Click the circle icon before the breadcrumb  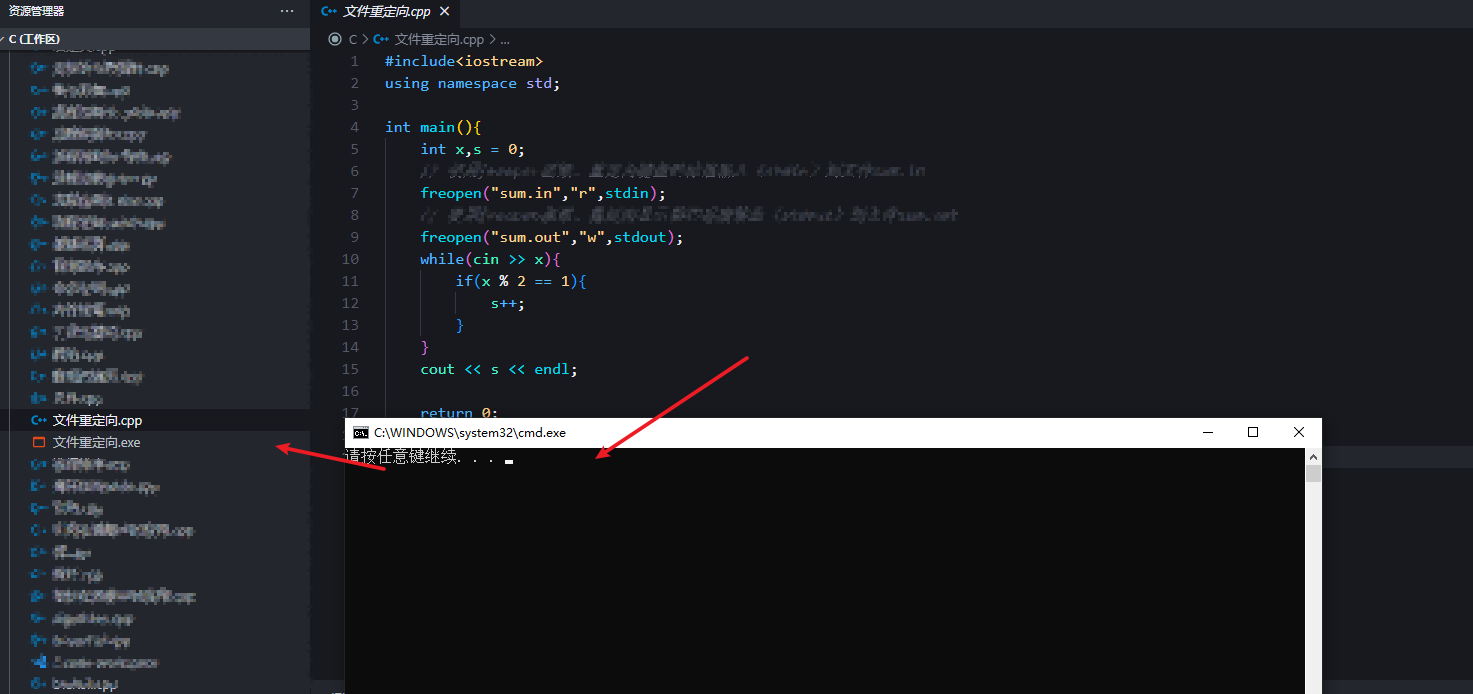[335, 40]
